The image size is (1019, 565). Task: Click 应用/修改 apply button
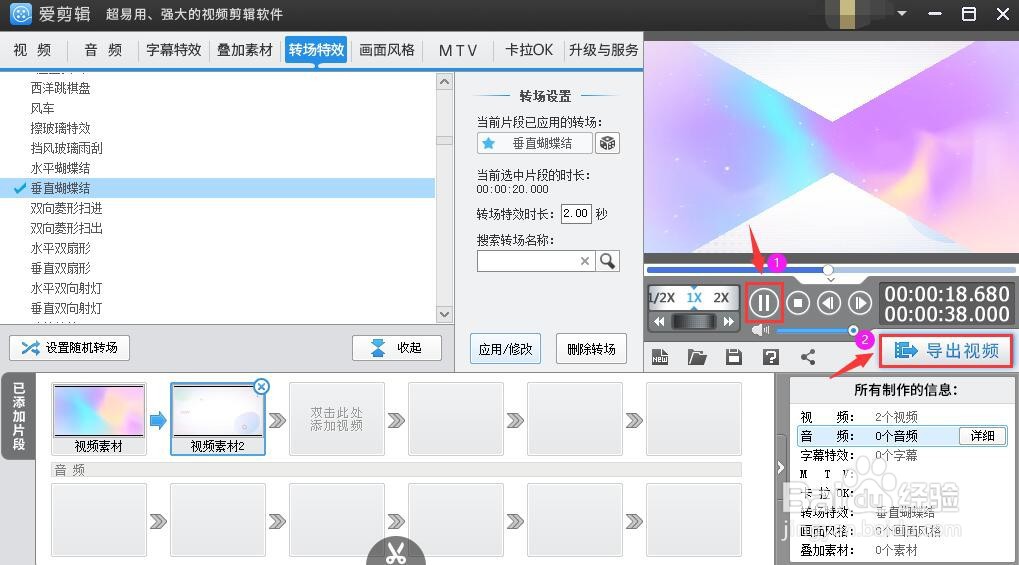click(505, 349)
